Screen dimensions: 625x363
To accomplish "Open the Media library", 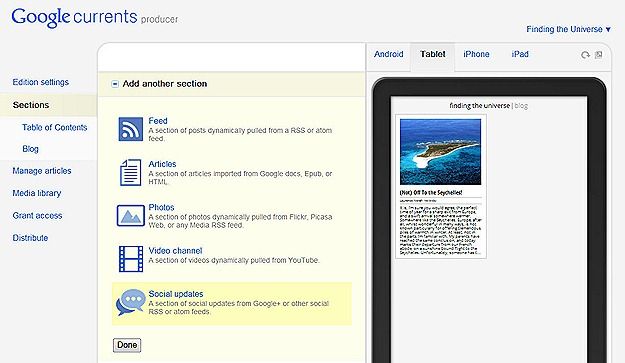I will point(37,193).
